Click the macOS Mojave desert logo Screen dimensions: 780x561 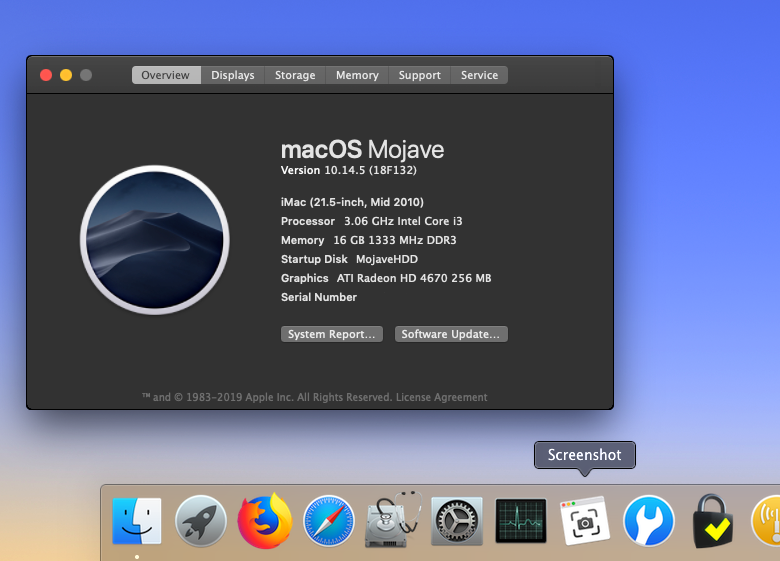(x=155, y=240)
